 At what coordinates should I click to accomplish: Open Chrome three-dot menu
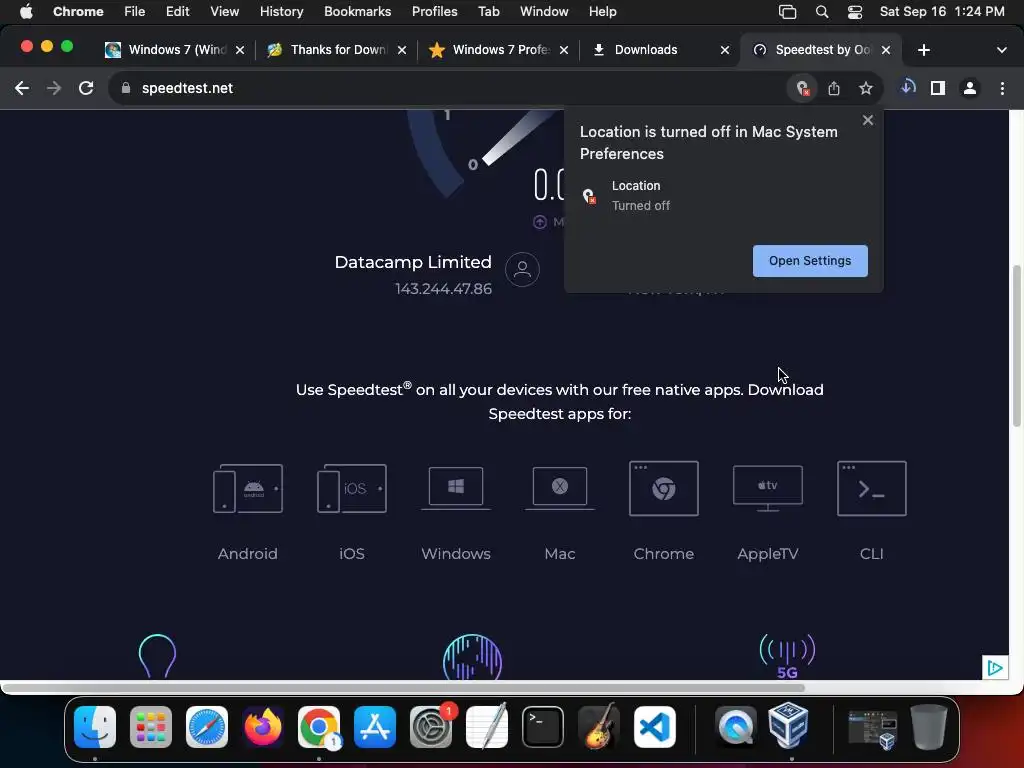tap(1002, 88)
